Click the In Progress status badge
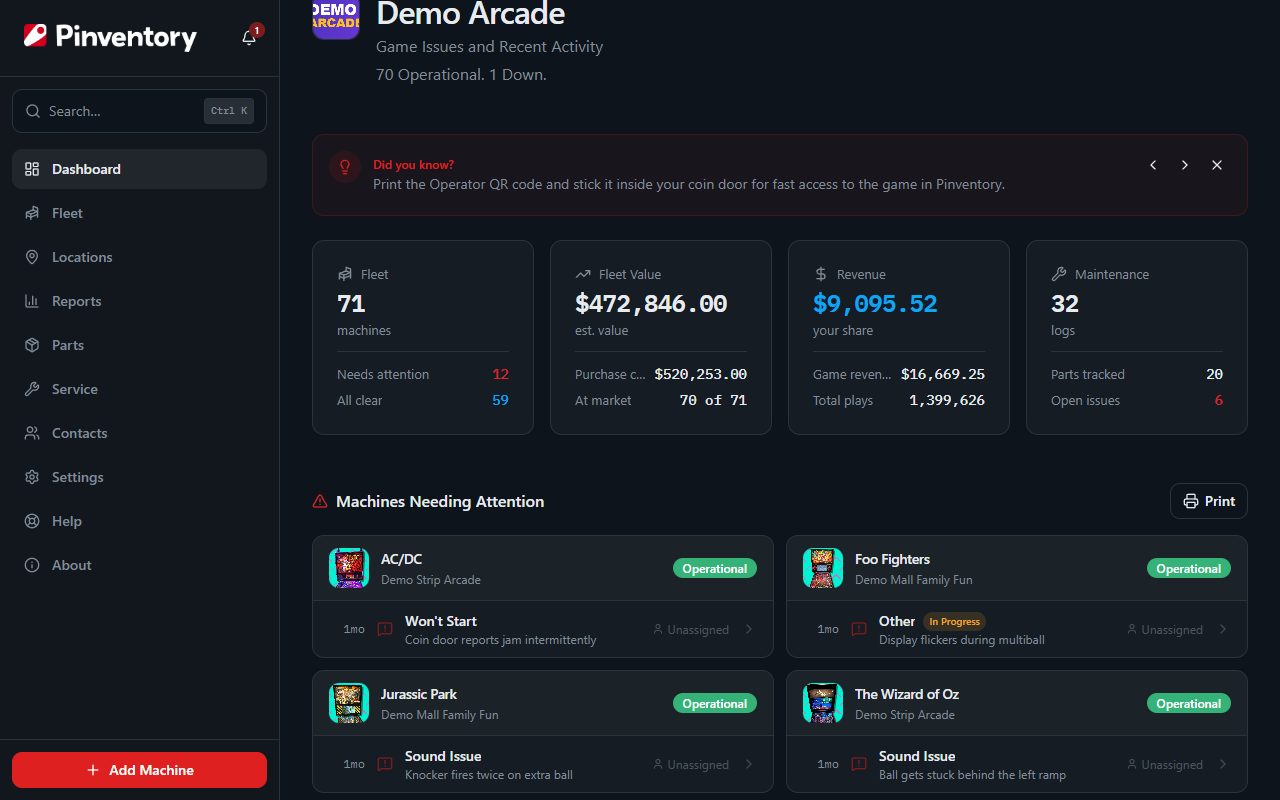1280x800 pixels. point(954,621)
